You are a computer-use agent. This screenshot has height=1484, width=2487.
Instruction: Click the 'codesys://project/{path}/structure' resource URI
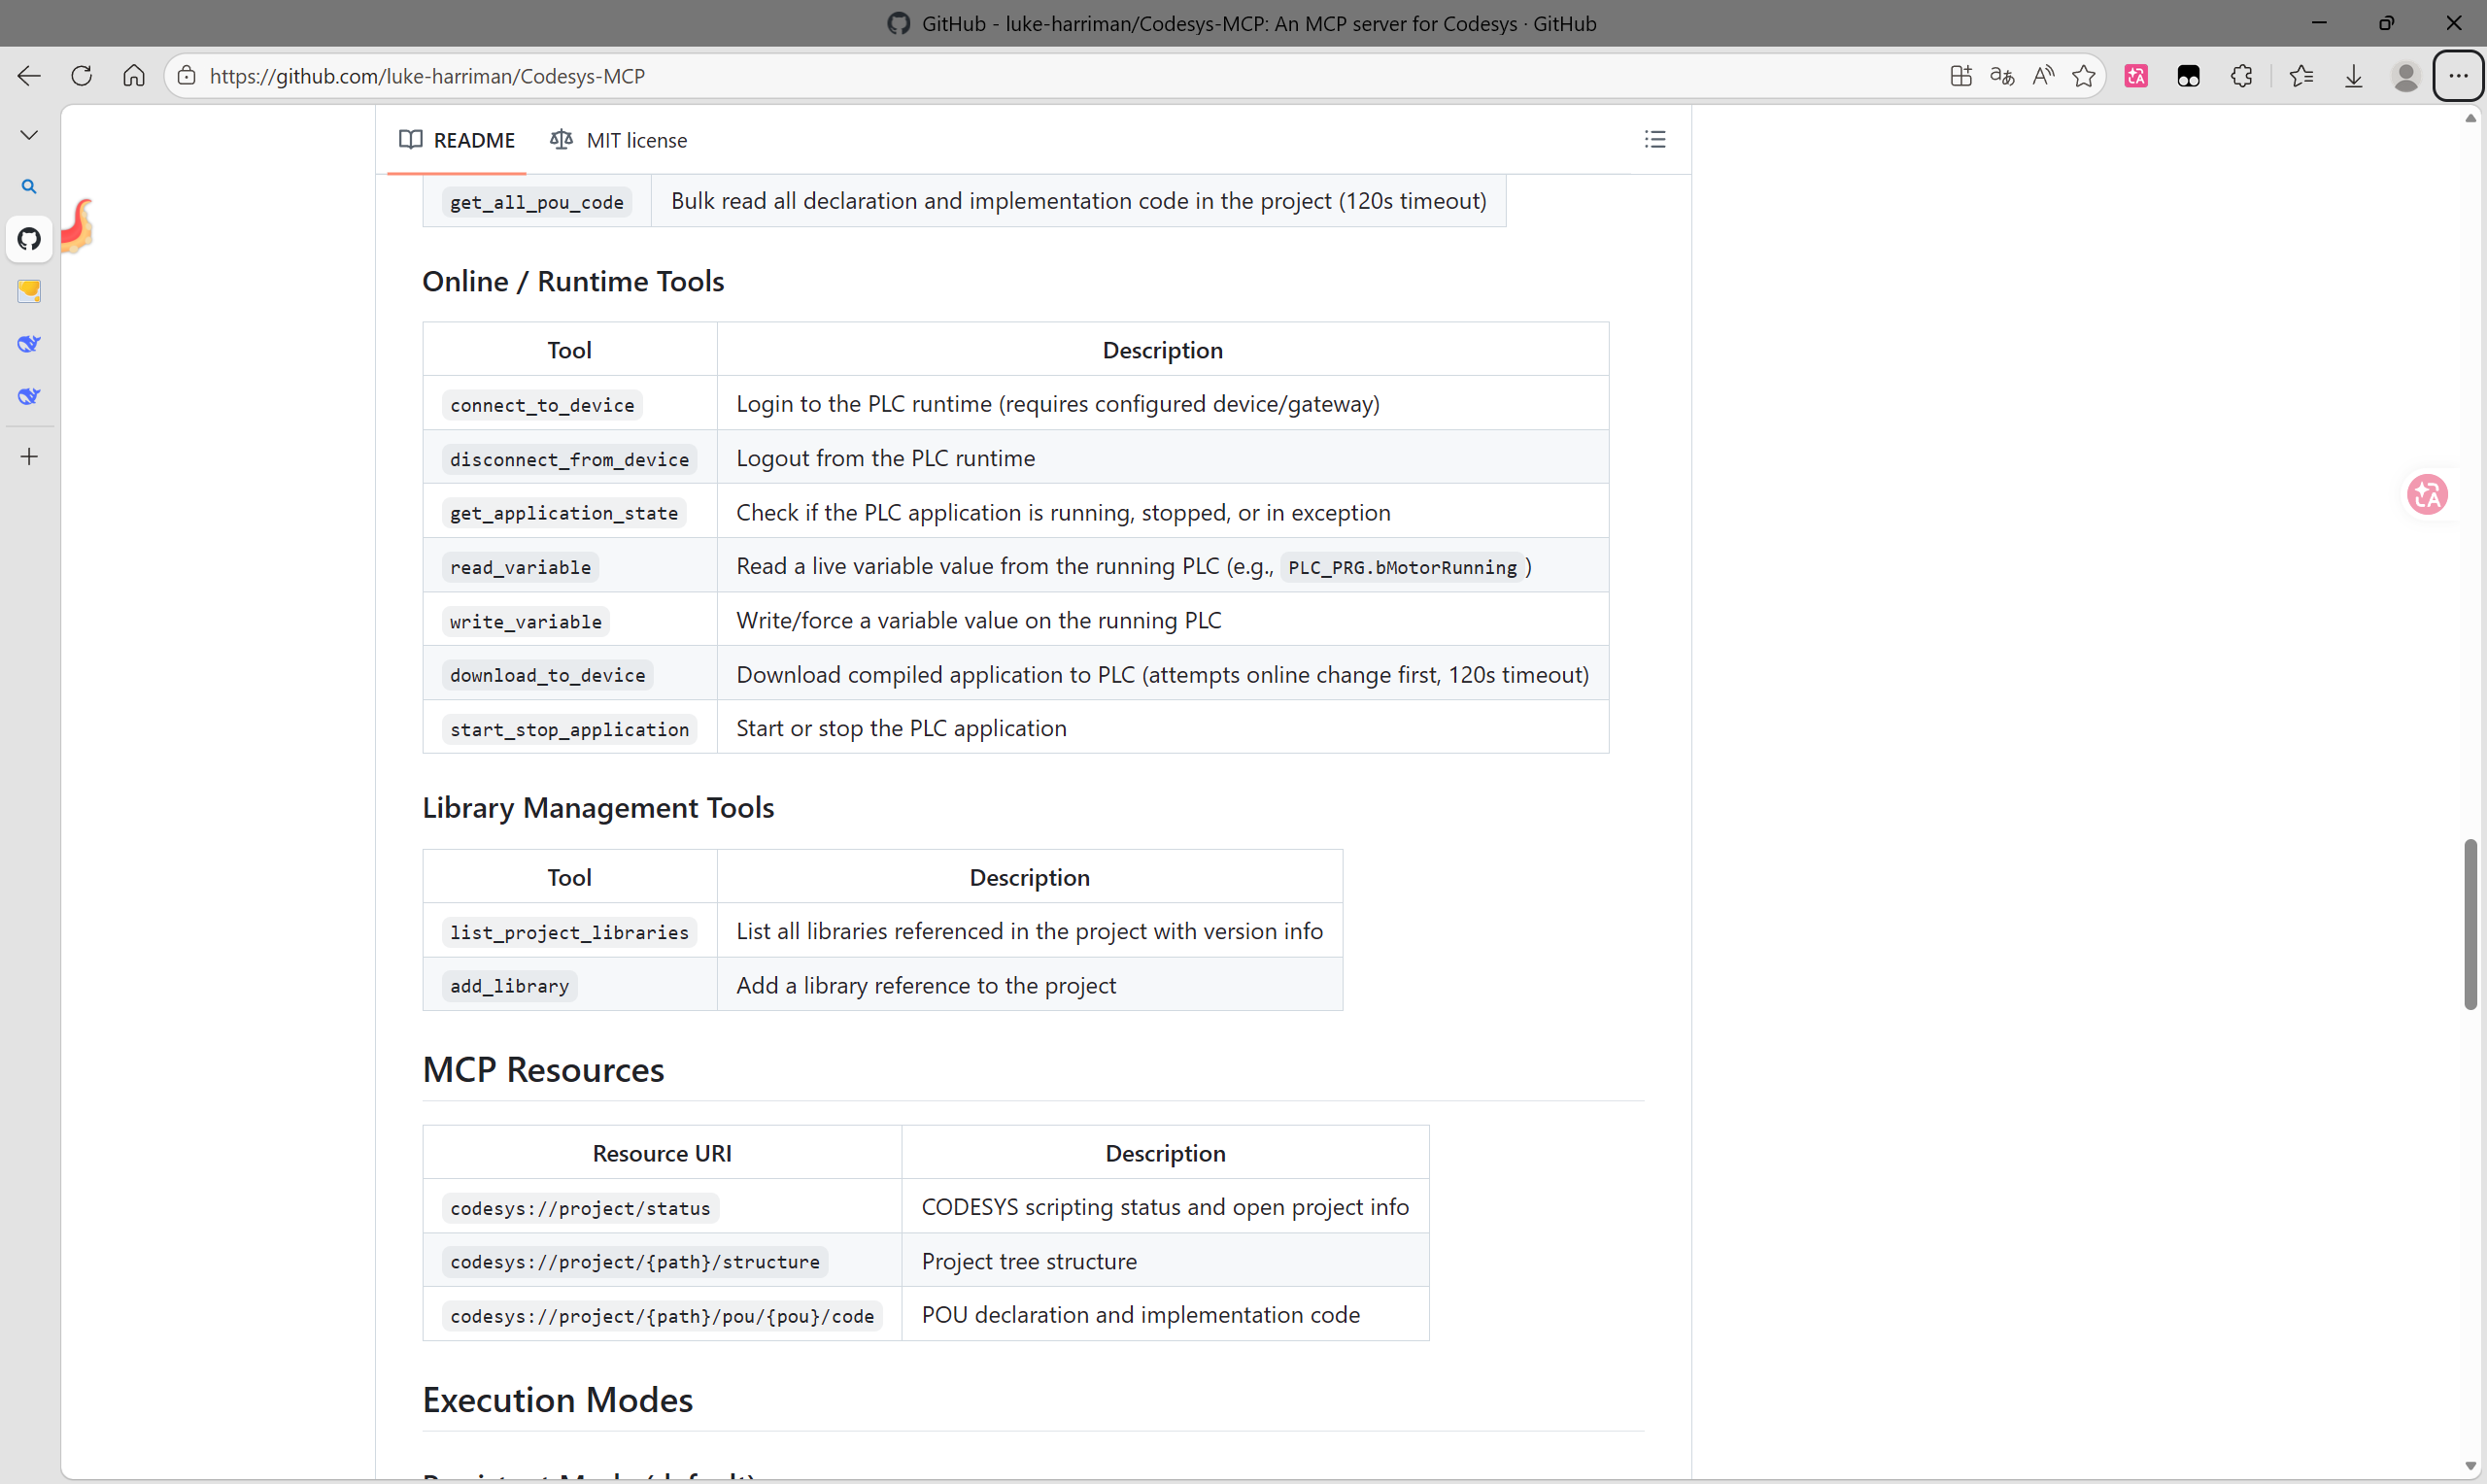(x=635, y=1262)
